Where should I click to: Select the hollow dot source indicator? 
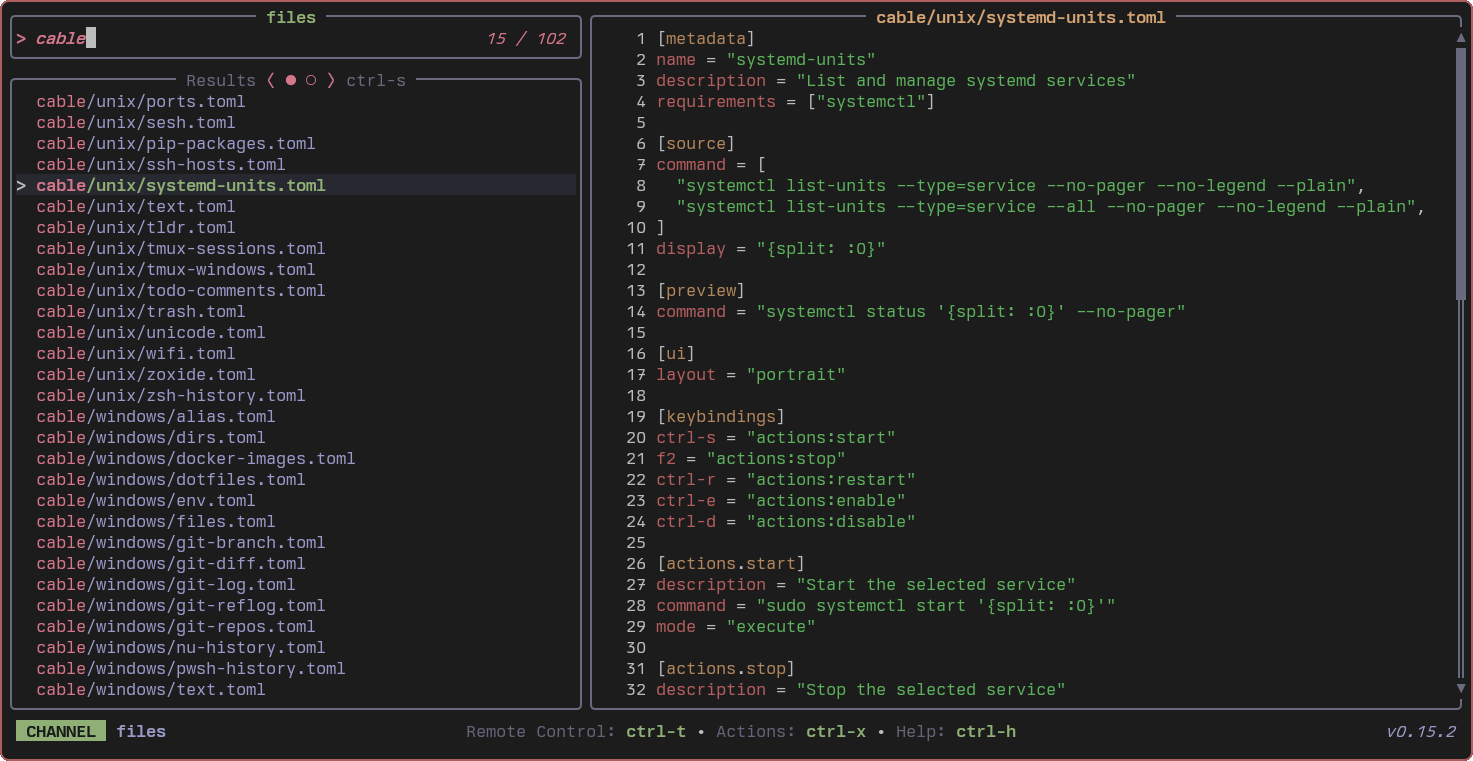[x=311, y=80]
